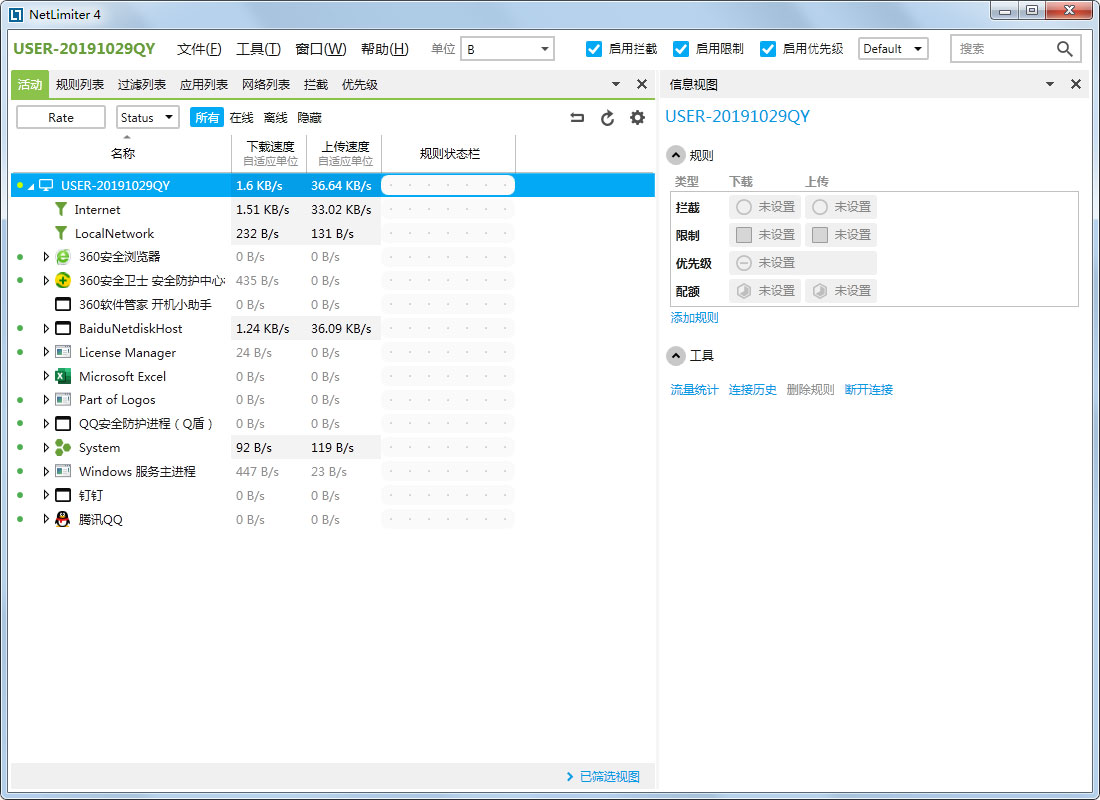1100x800 pixels.
Task: Switch to the 规则列表 tab
Action: (x=80, y=85)
